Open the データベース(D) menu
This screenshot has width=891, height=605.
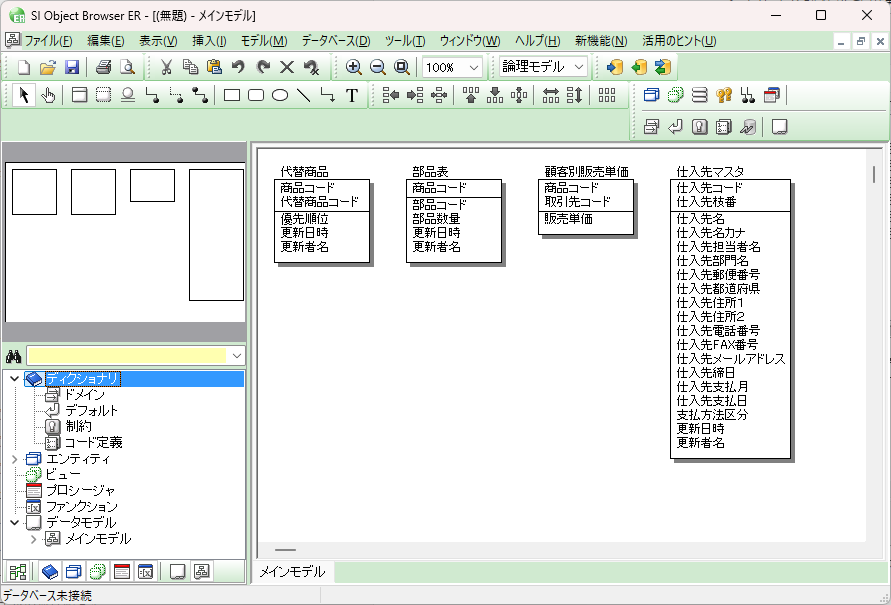pos(336,41)
